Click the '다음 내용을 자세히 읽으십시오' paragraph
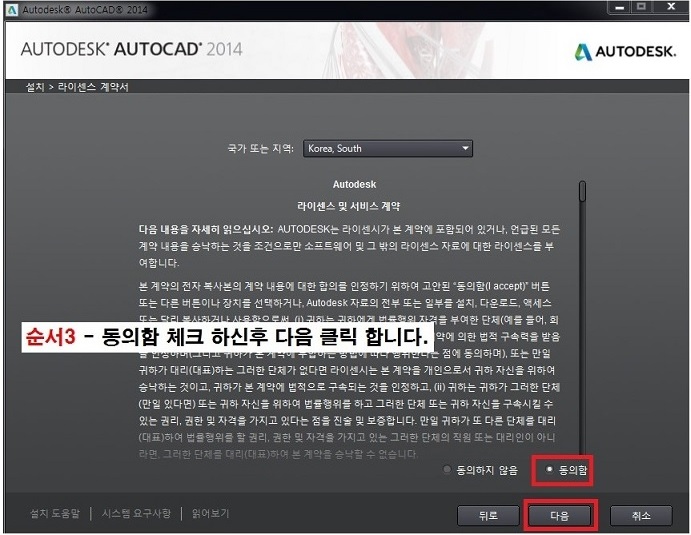 pos(349,246)
